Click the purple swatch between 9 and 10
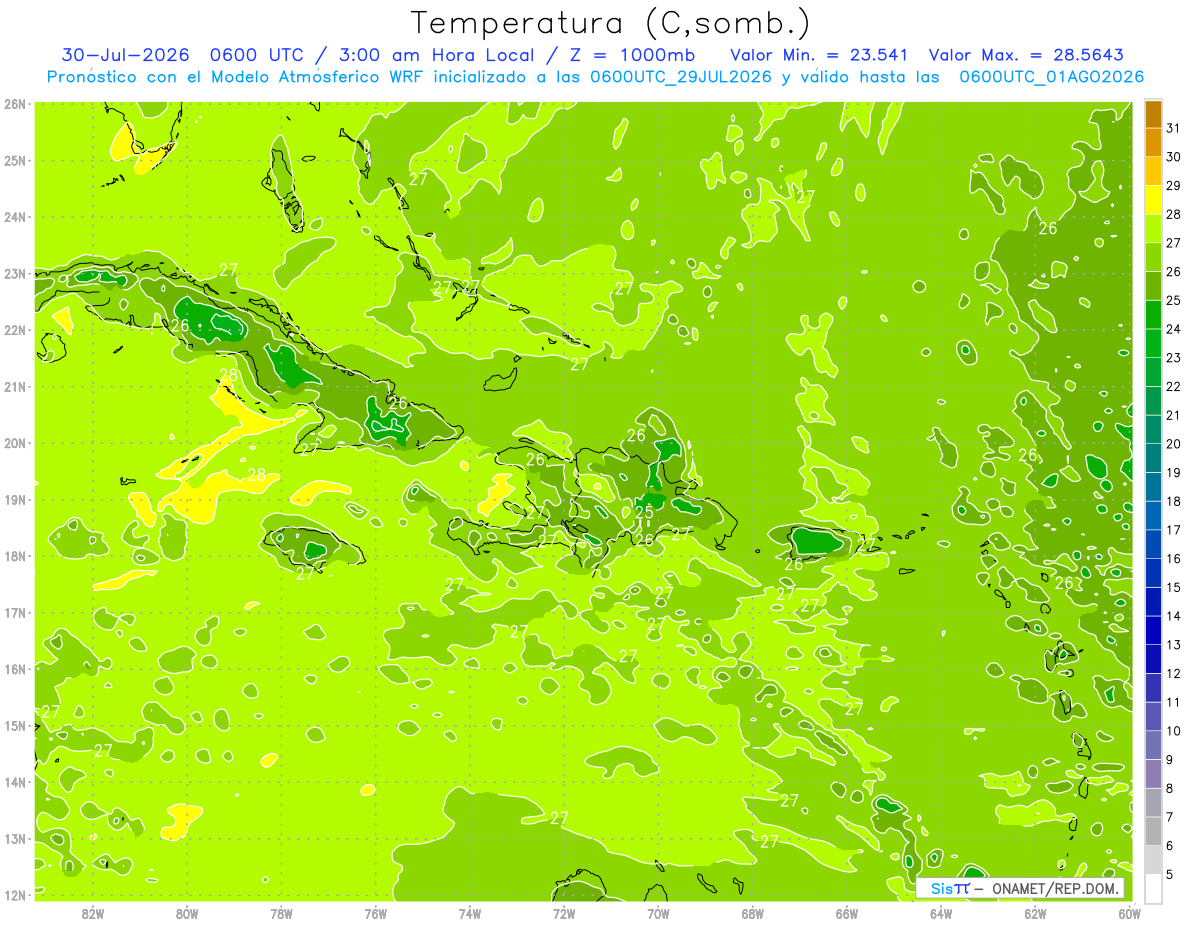The width and height of the screenshot is (1200, 927). [x=1153, y=746]
